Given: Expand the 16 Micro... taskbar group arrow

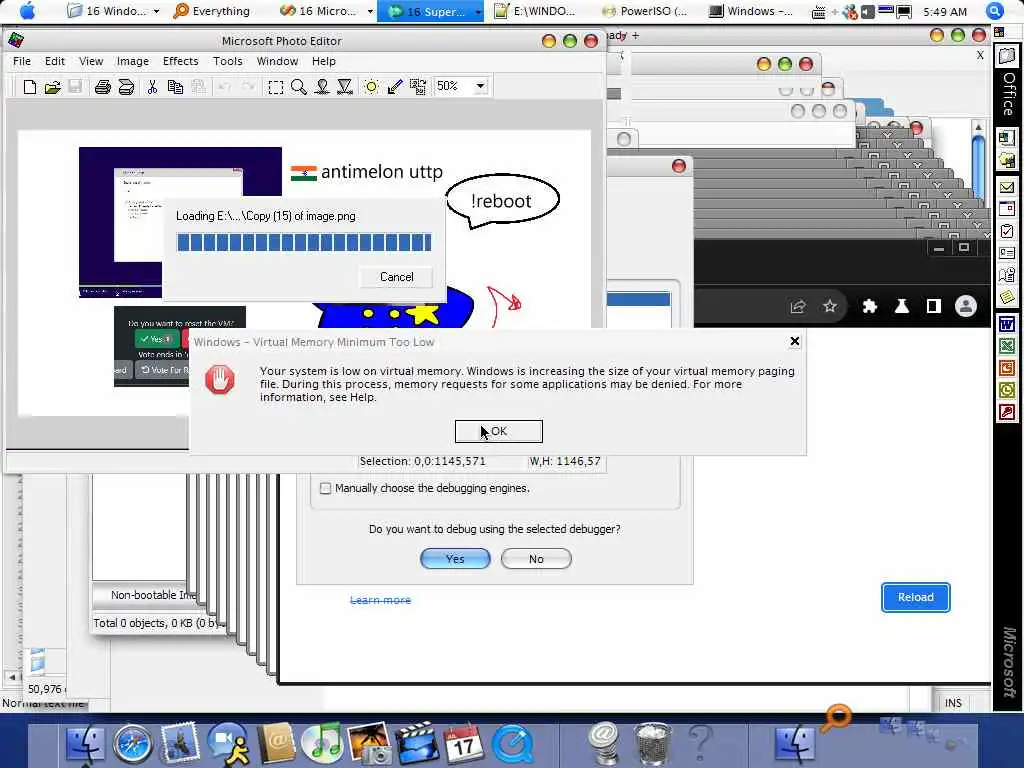Looking at the screenshot, I should click(x=370, y=12).
